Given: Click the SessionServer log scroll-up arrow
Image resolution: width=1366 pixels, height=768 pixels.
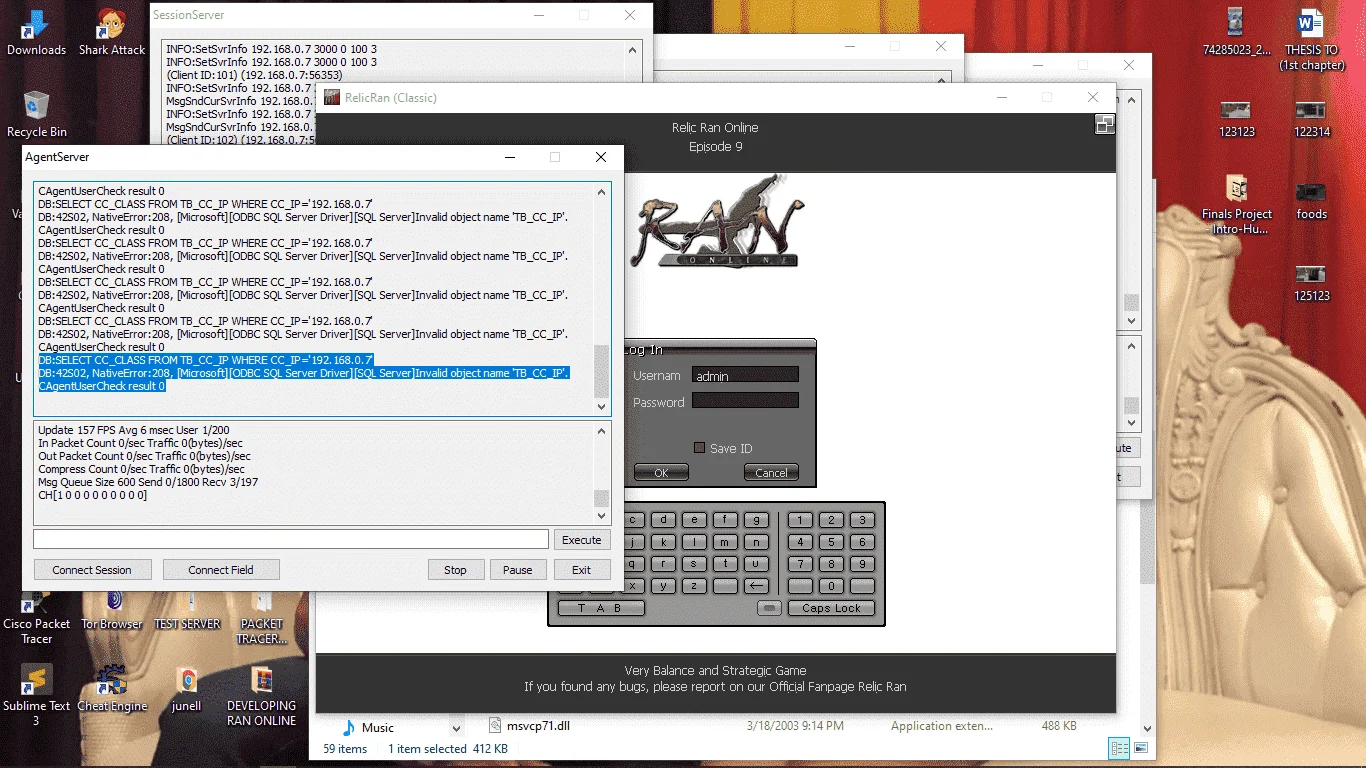Looking at the screenshot, I should pos(633,48).
